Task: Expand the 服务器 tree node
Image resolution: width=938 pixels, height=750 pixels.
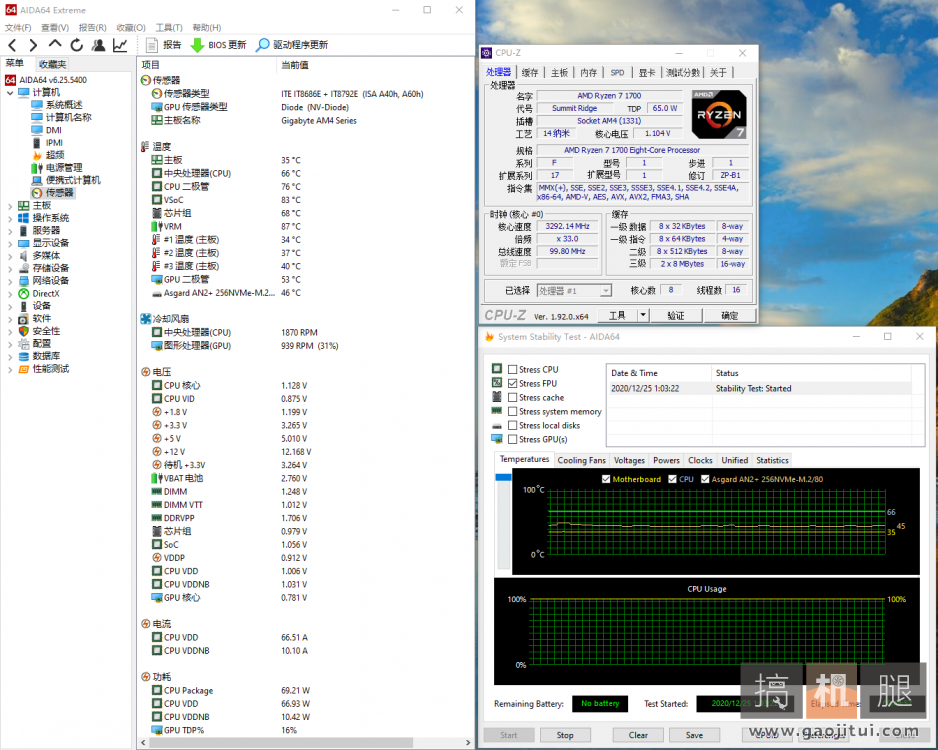Action: click(10, 231)
